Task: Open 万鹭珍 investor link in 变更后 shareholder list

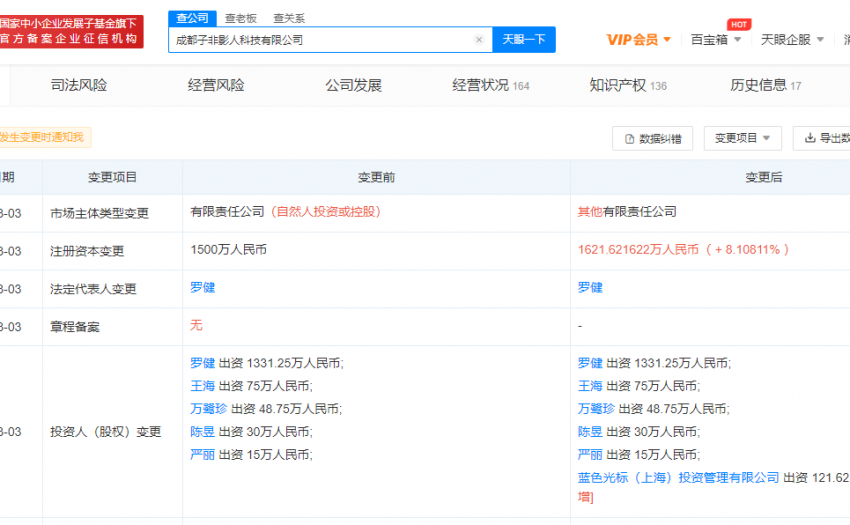Action: click(x=596, y=408)
